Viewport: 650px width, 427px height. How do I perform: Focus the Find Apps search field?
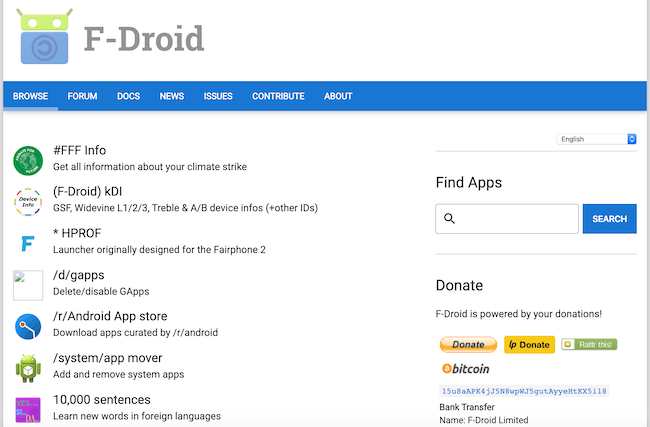507,218
